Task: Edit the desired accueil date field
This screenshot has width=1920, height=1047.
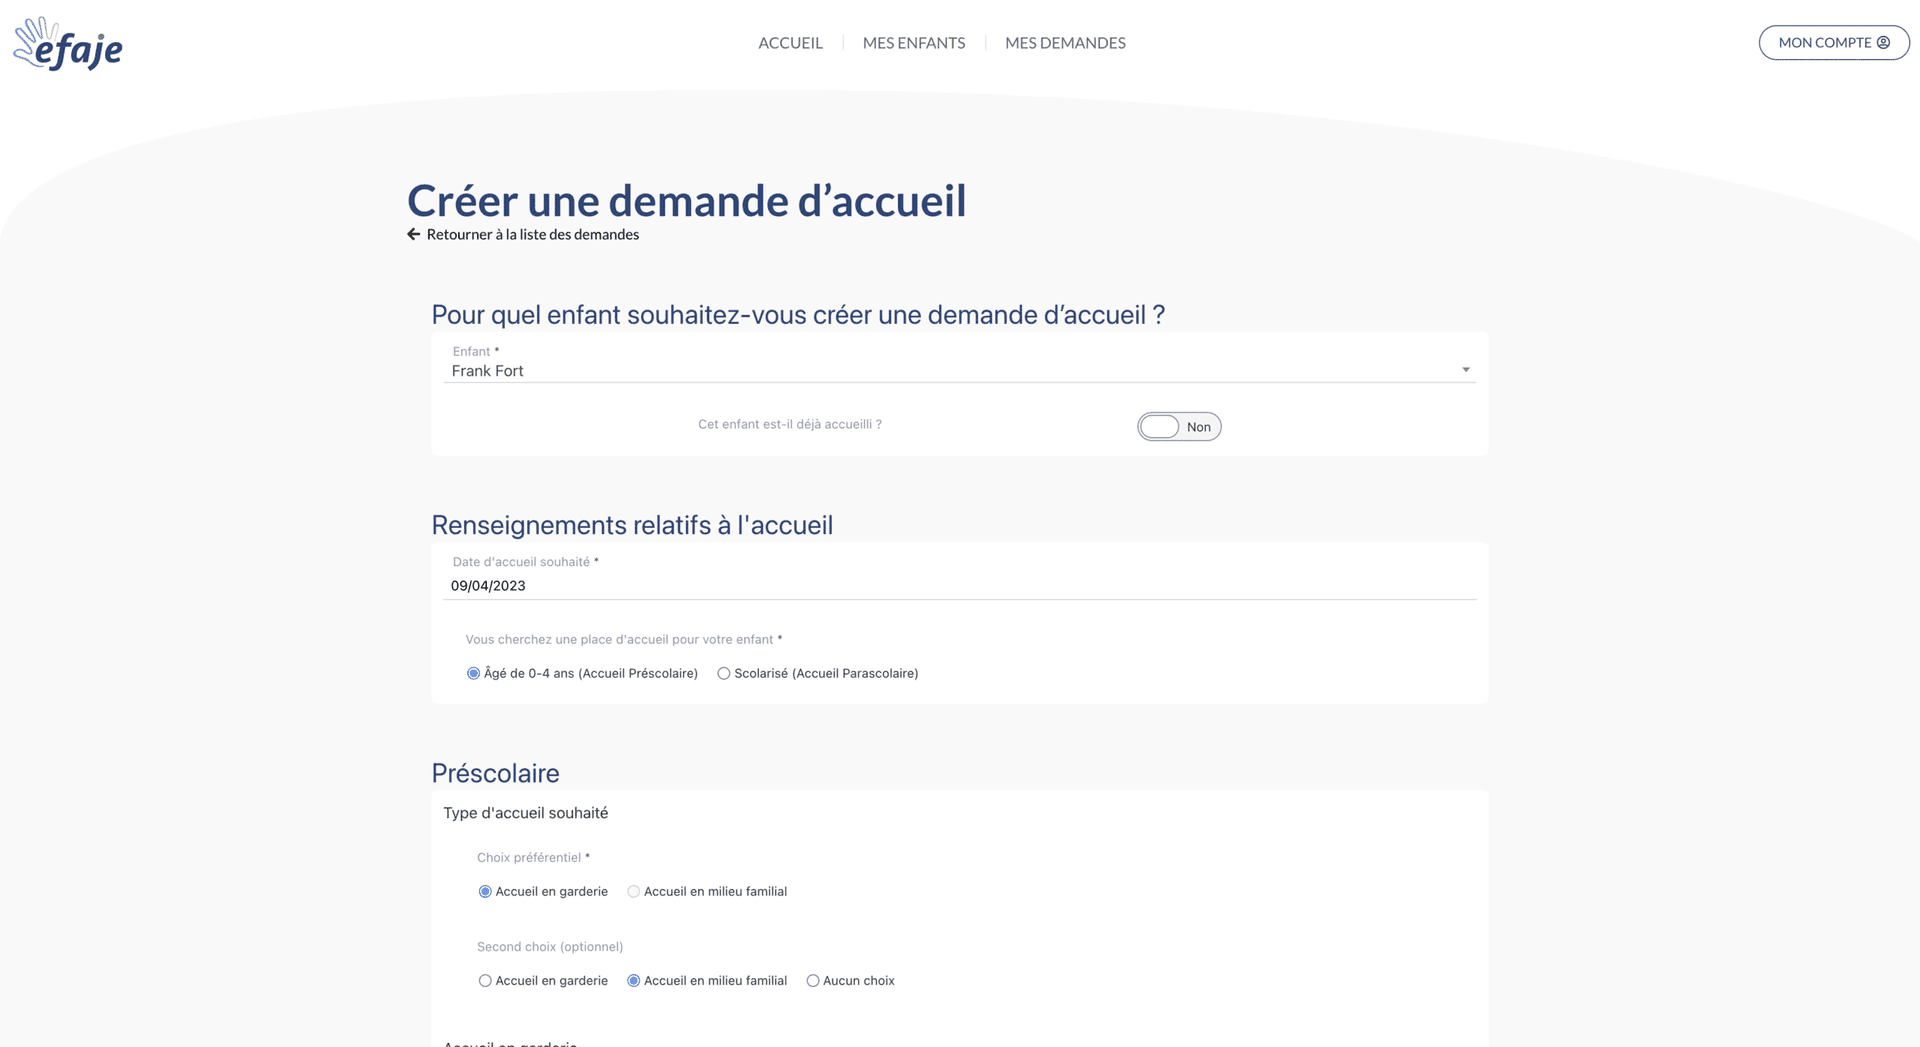Action: tap(958, 586)
